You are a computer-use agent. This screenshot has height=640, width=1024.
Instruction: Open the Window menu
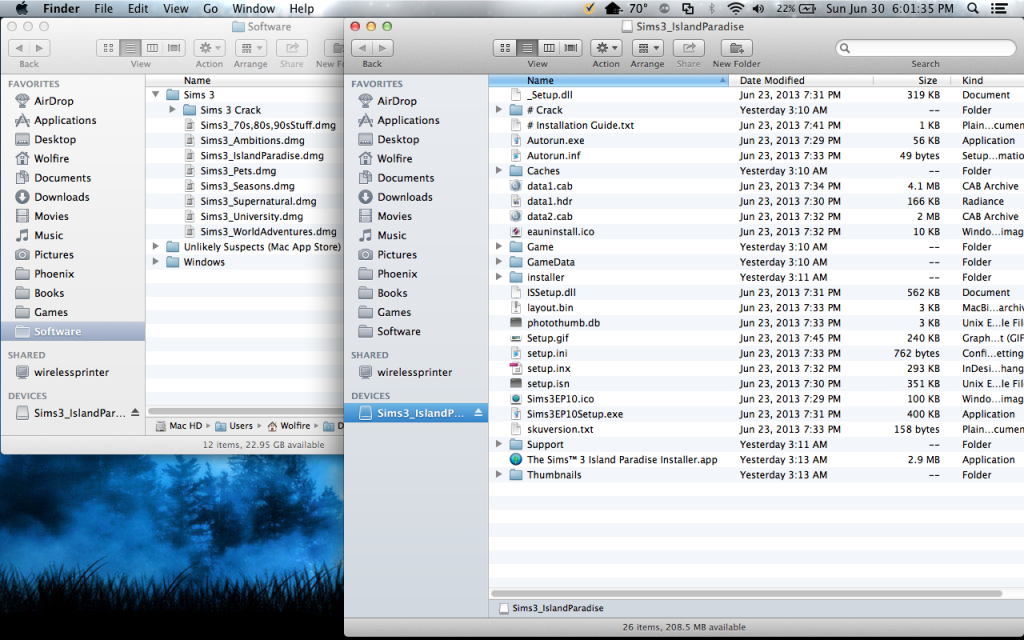[x=253, y=8]
